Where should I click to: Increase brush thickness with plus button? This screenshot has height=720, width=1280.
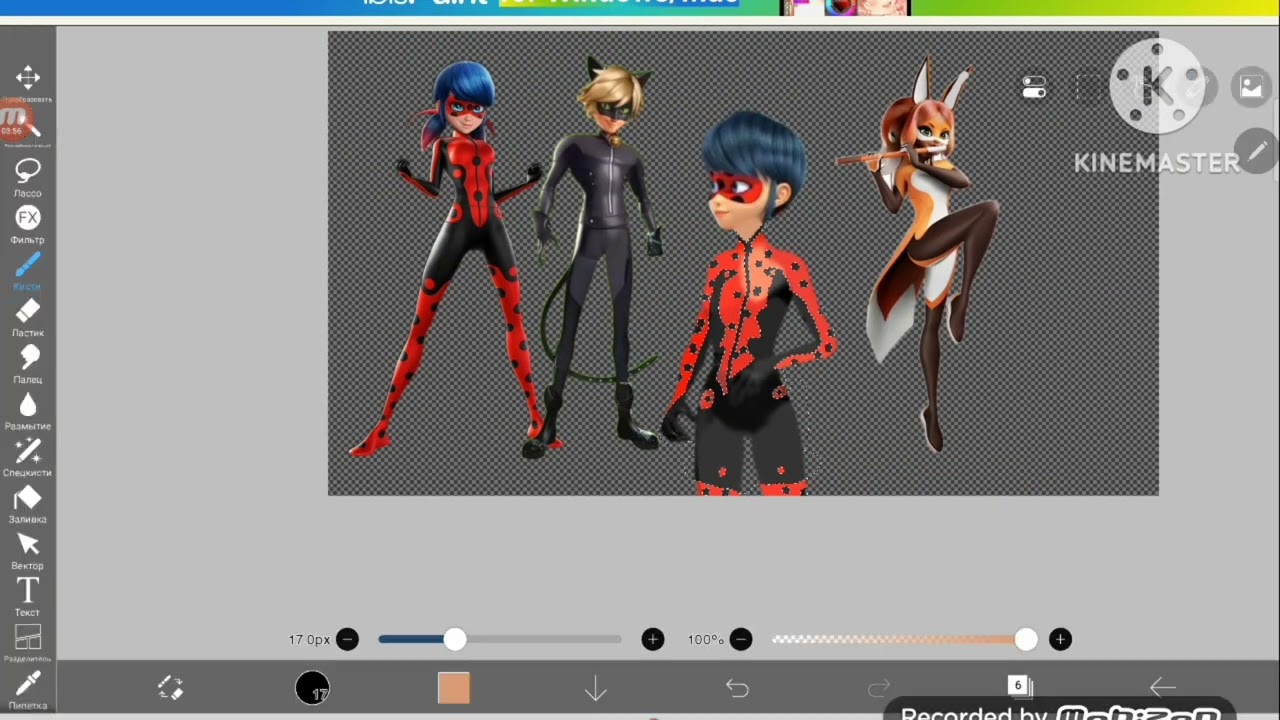tap(653, 639)
